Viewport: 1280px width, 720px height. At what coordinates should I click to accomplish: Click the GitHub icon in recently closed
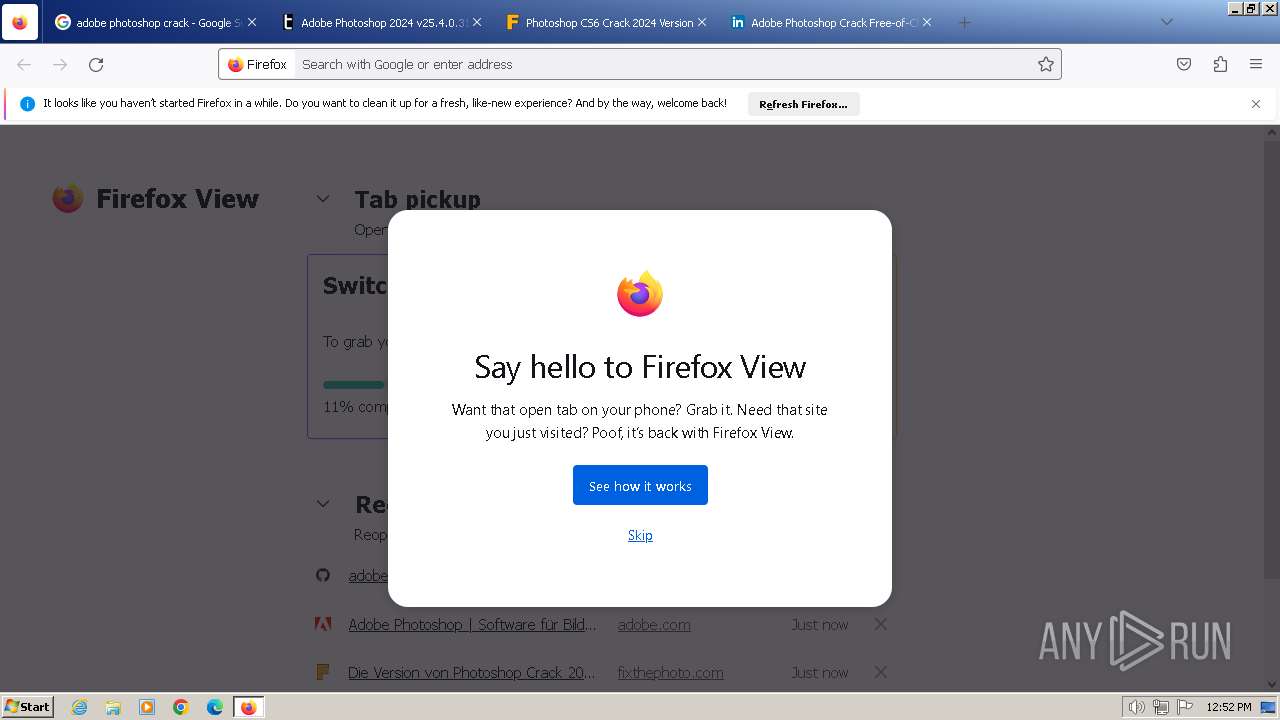coord(323,575)
